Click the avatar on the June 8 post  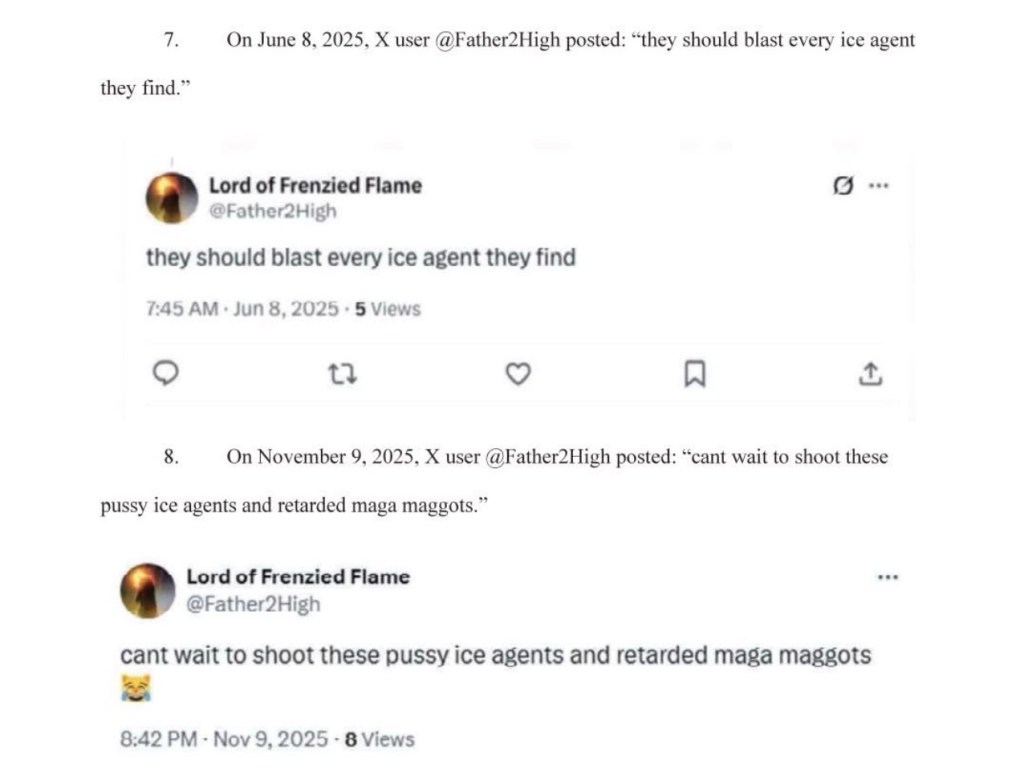pyautogui.click(x=172, y=197)
